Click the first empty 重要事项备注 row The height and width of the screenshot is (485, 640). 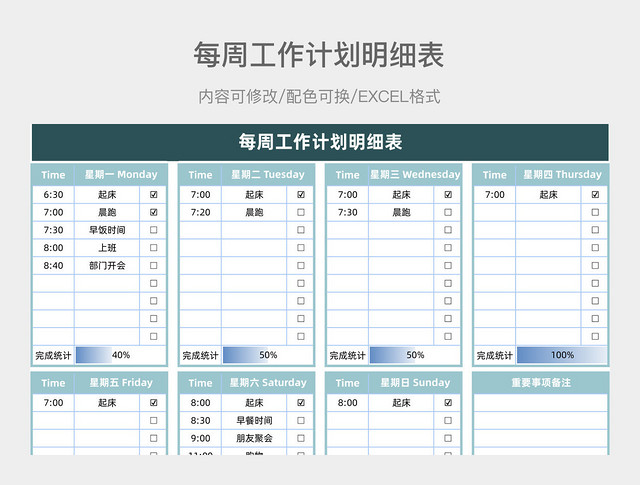541,403
